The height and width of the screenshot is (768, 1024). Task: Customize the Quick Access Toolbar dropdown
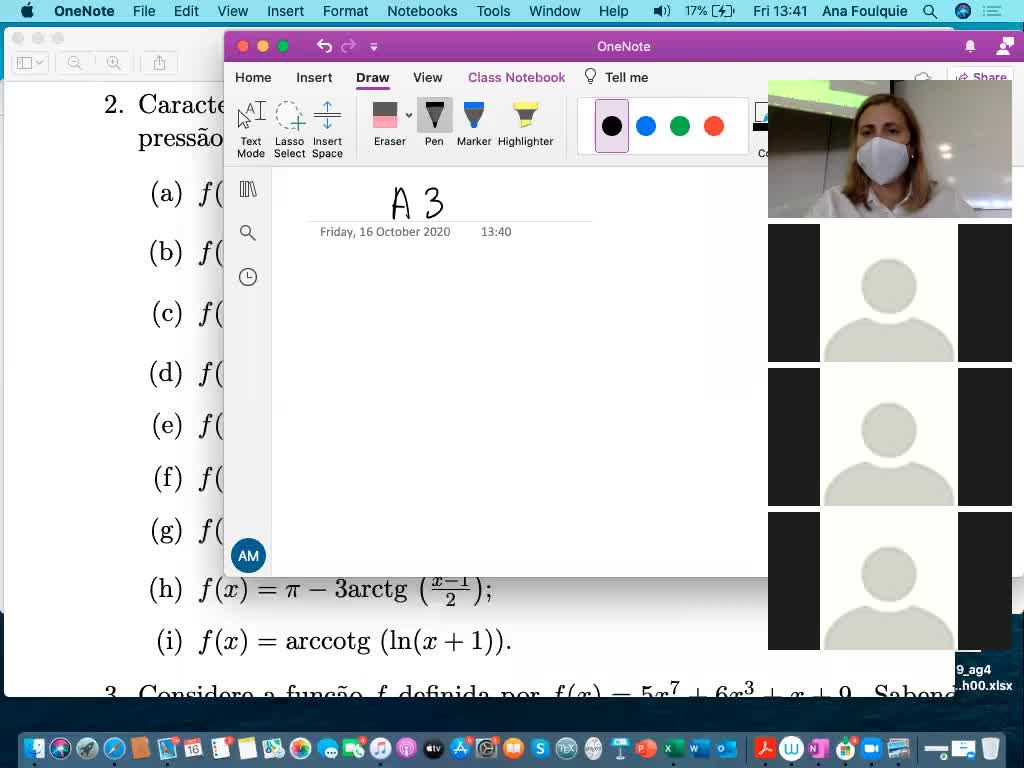[374, 46]
